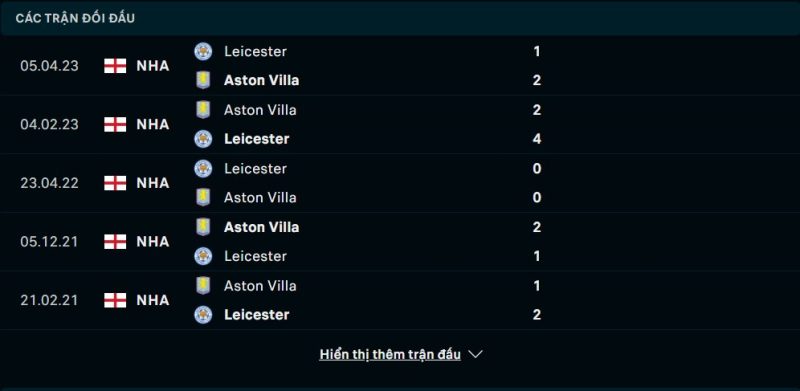Select NHA league label for 05.12.21 match

click(153, 241)
